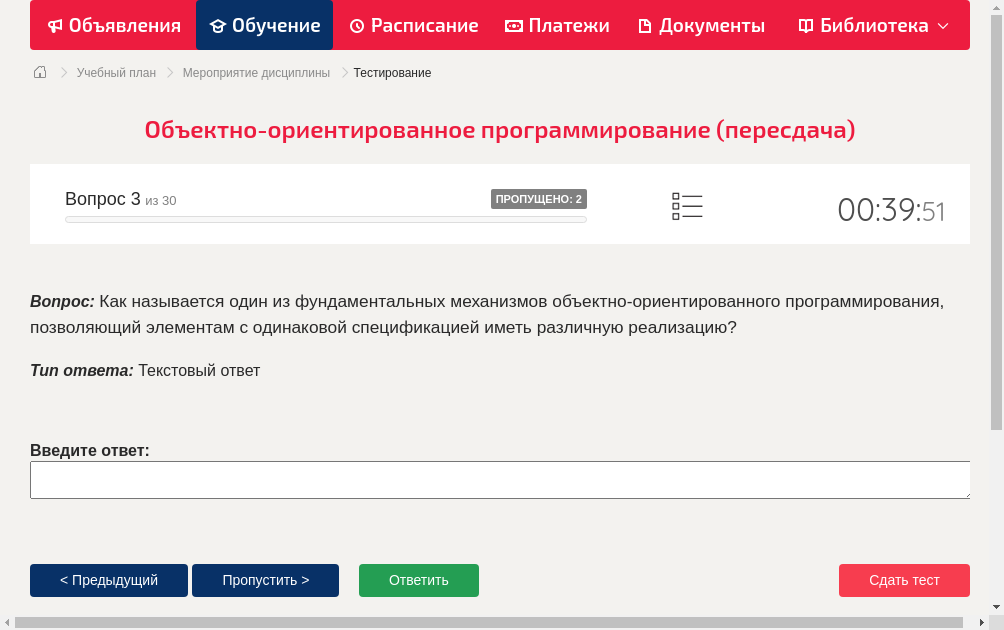The height and width of the screenshot is (630, 1004).
Task: Click the document icon on Документы
Action: [x=646, y=25]
